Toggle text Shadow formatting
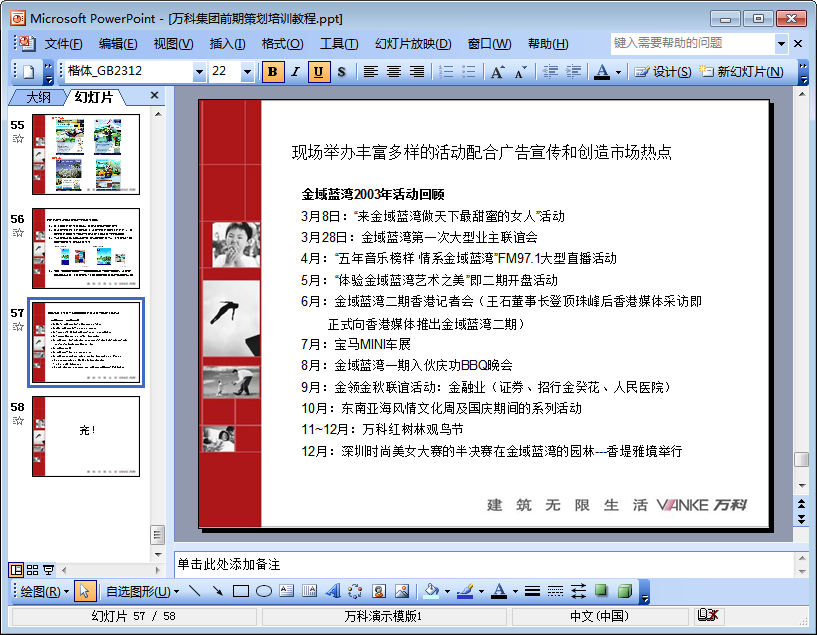 (341, 71)
